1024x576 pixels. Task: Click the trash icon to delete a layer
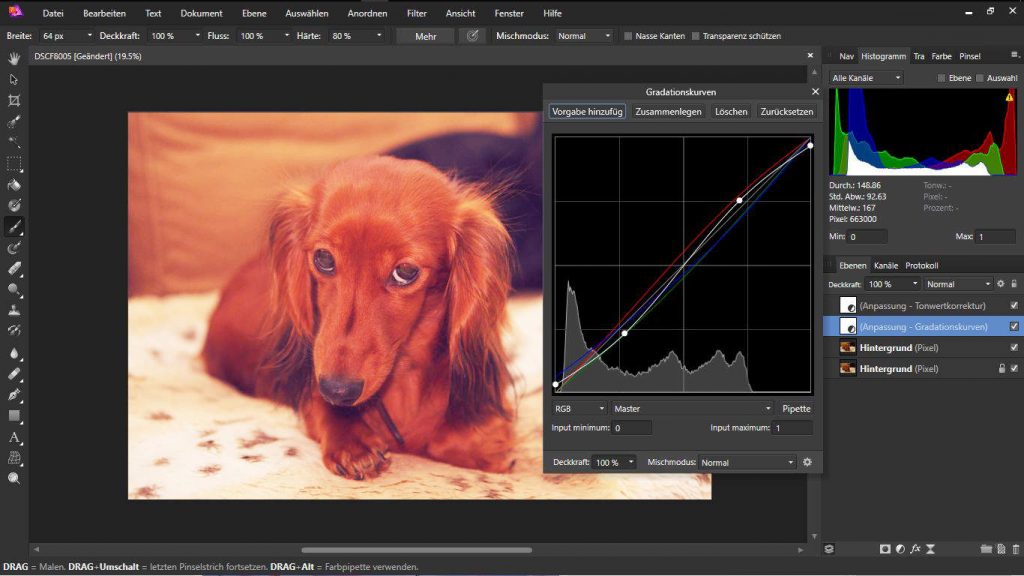coord(1016,550)
